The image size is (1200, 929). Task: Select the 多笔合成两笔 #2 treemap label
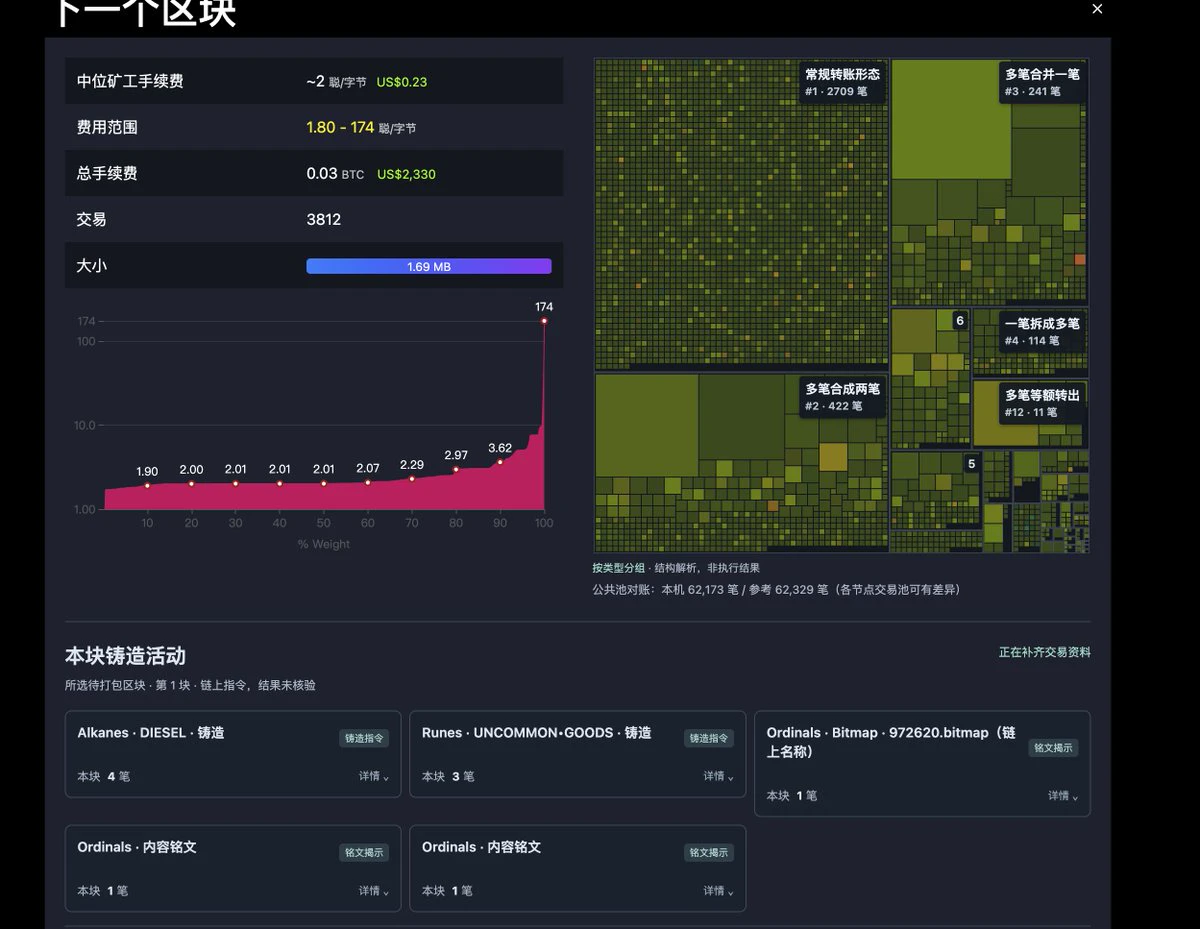pyautogui.click(x=843, y=397)
